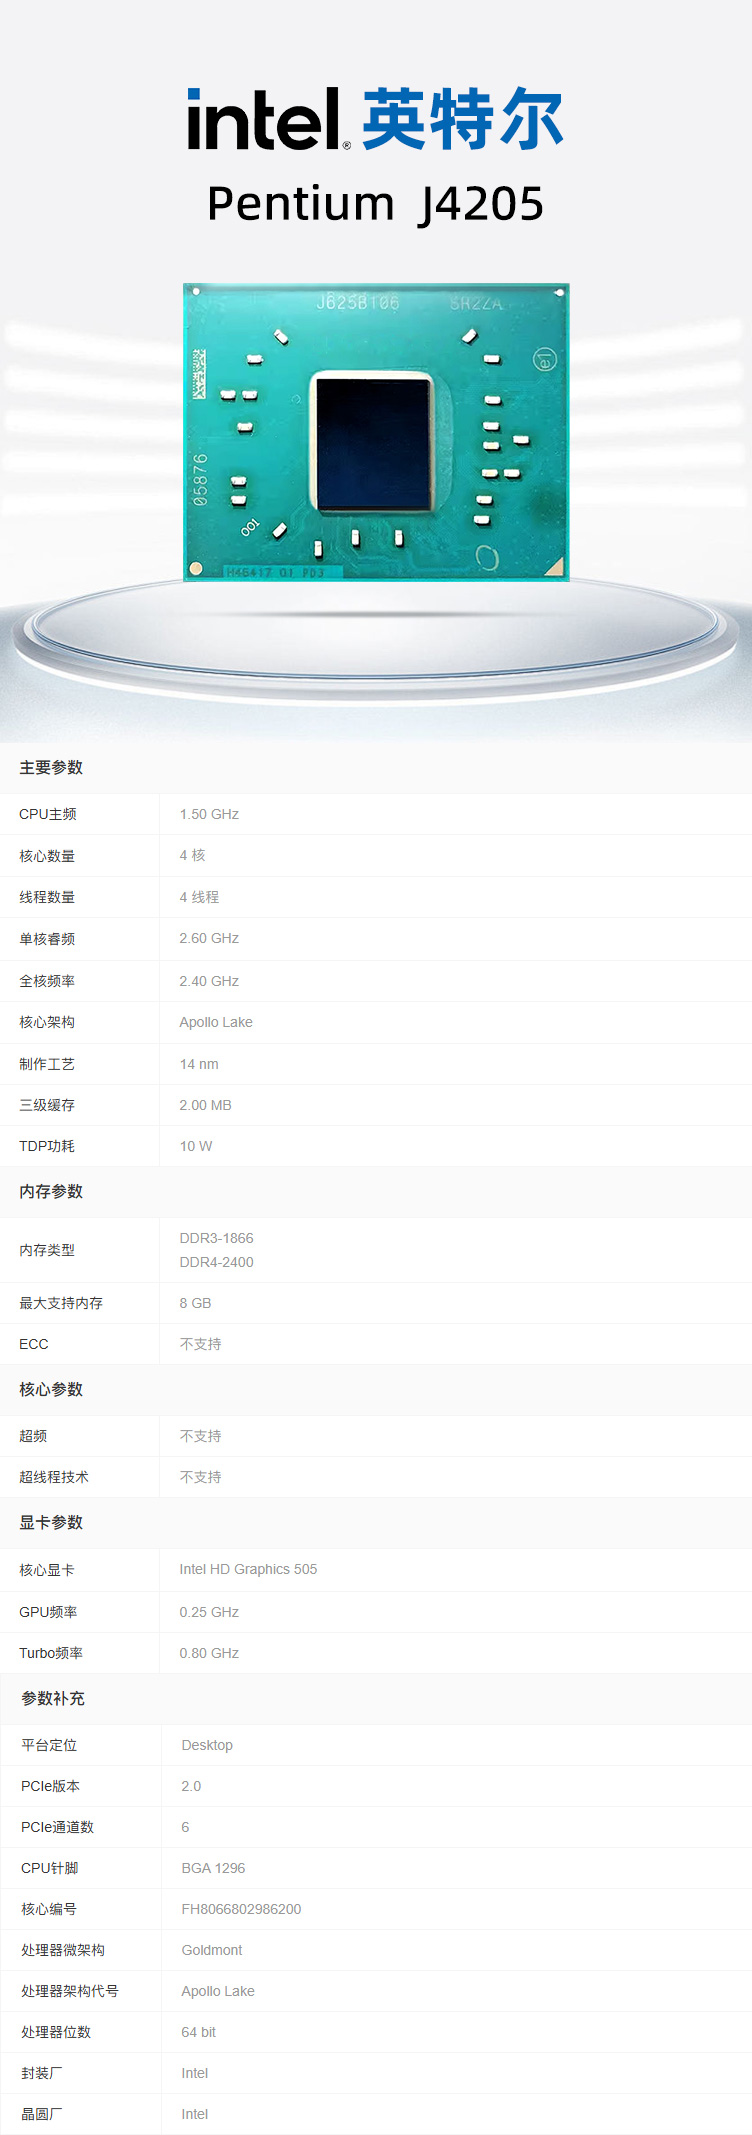
Task: Click the GPU频率 label
Action: tap(48, 1612)
